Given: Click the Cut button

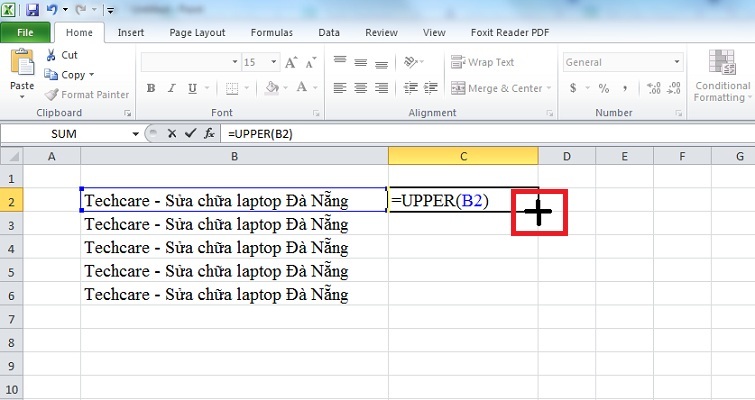Looking at the screenshot, I should click(62, 55).
